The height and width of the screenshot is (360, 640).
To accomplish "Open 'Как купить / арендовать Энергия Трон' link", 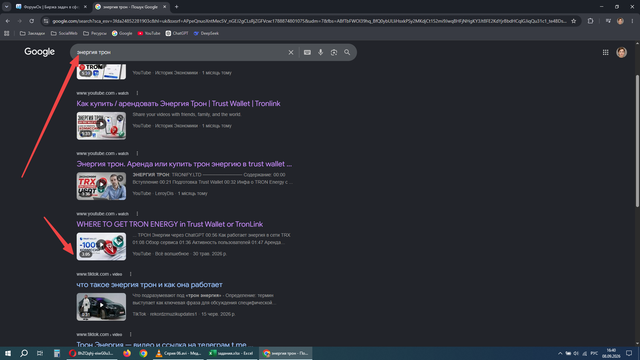I will [178, 104].
